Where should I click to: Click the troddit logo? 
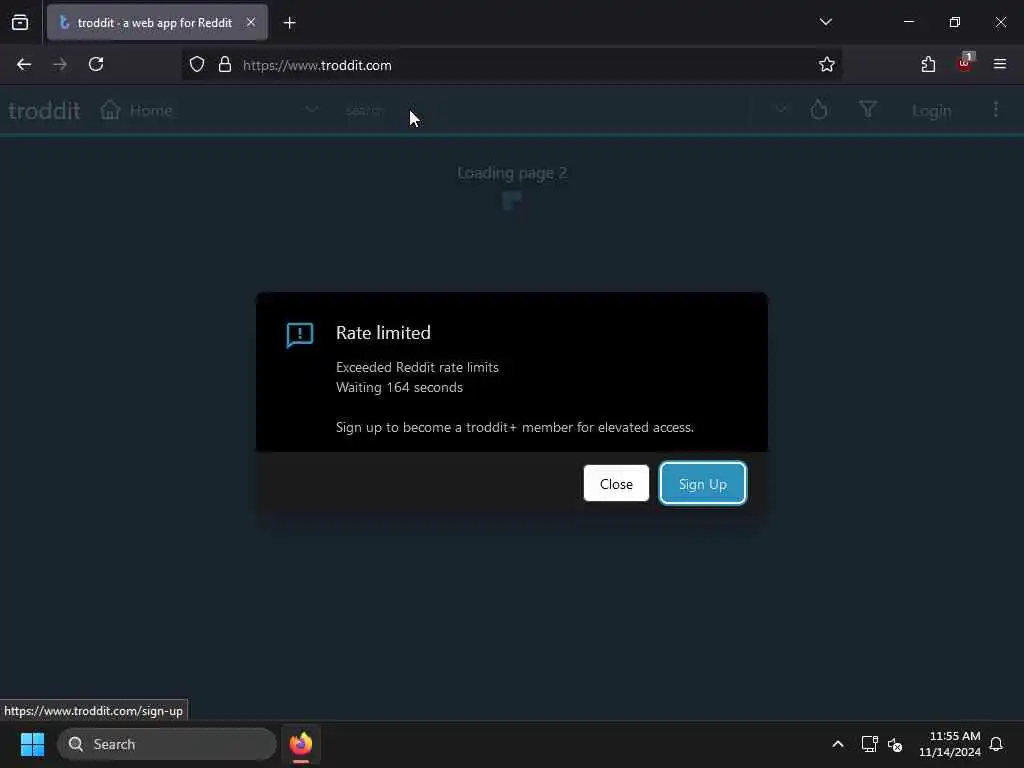[x=44, y=110]
